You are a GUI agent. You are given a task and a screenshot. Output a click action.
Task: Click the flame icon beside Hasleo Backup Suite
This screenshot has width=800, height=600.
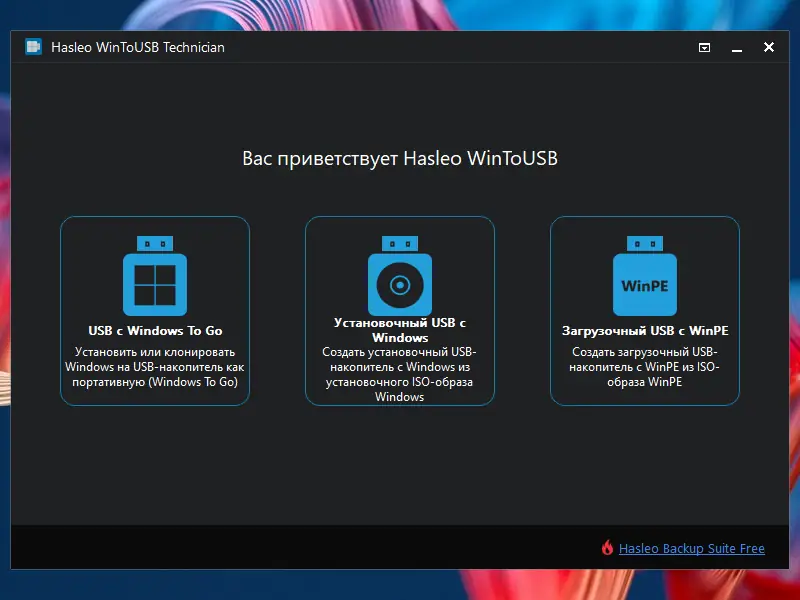pyautogui.click(x=607, y=547)
